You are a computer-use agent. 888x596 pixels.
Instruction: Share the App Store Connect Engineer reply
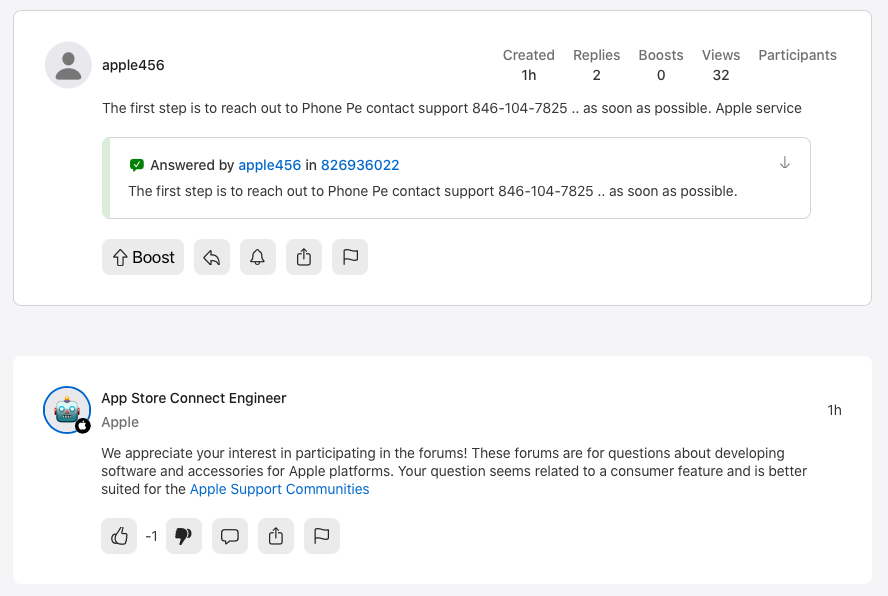click(276, 536)
